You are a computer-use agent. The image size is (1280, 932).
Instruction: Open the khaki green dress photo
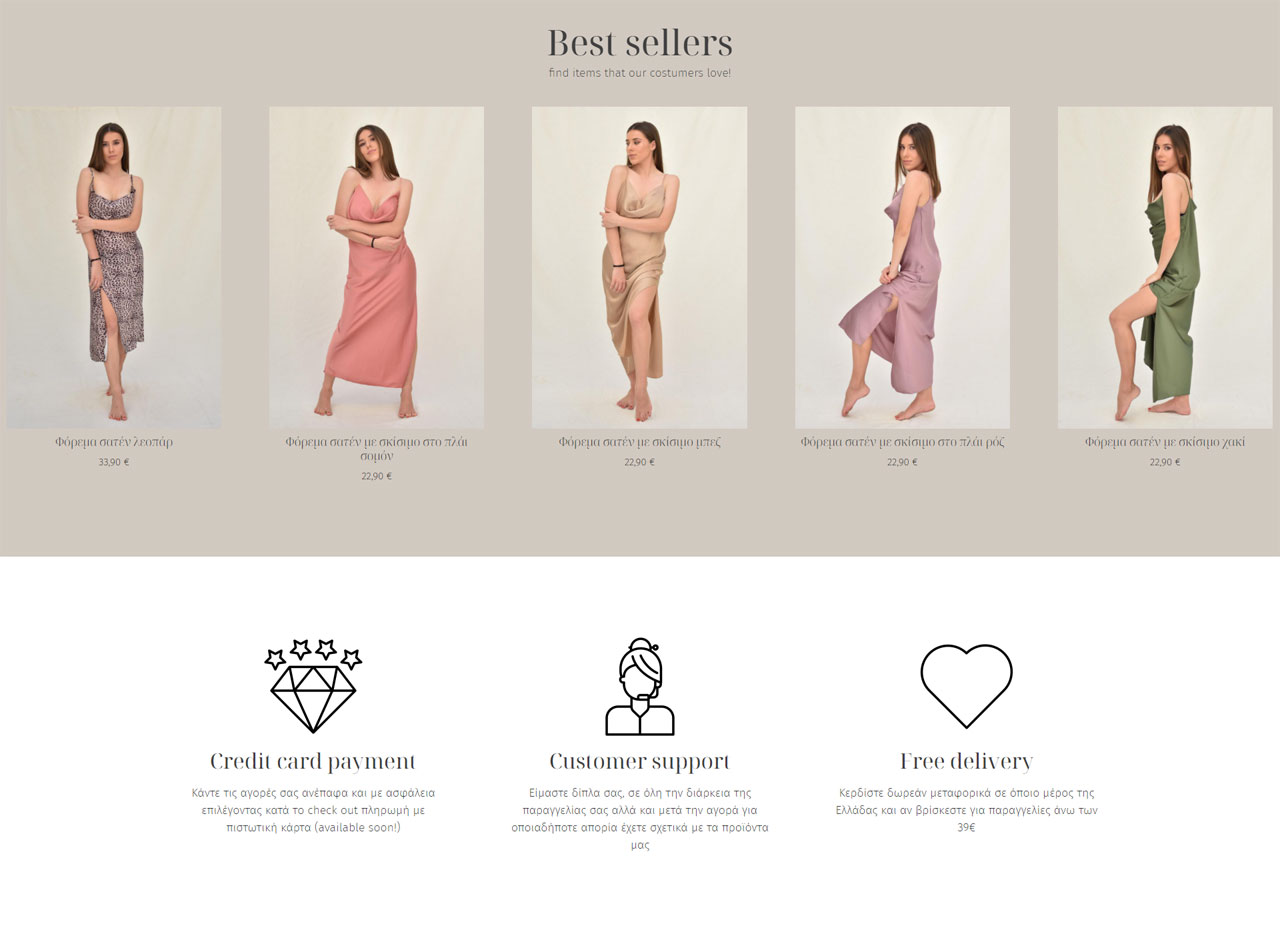pos(1165,268)
